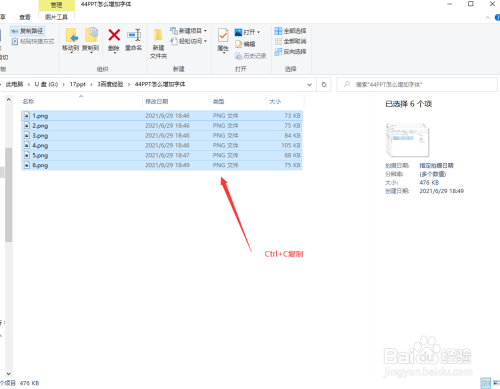The width and height of the screenshot is (500, 389).
Task: Click 17ppt in address breadcrumb
Action: pyautogui.click(x=78, y=84)
